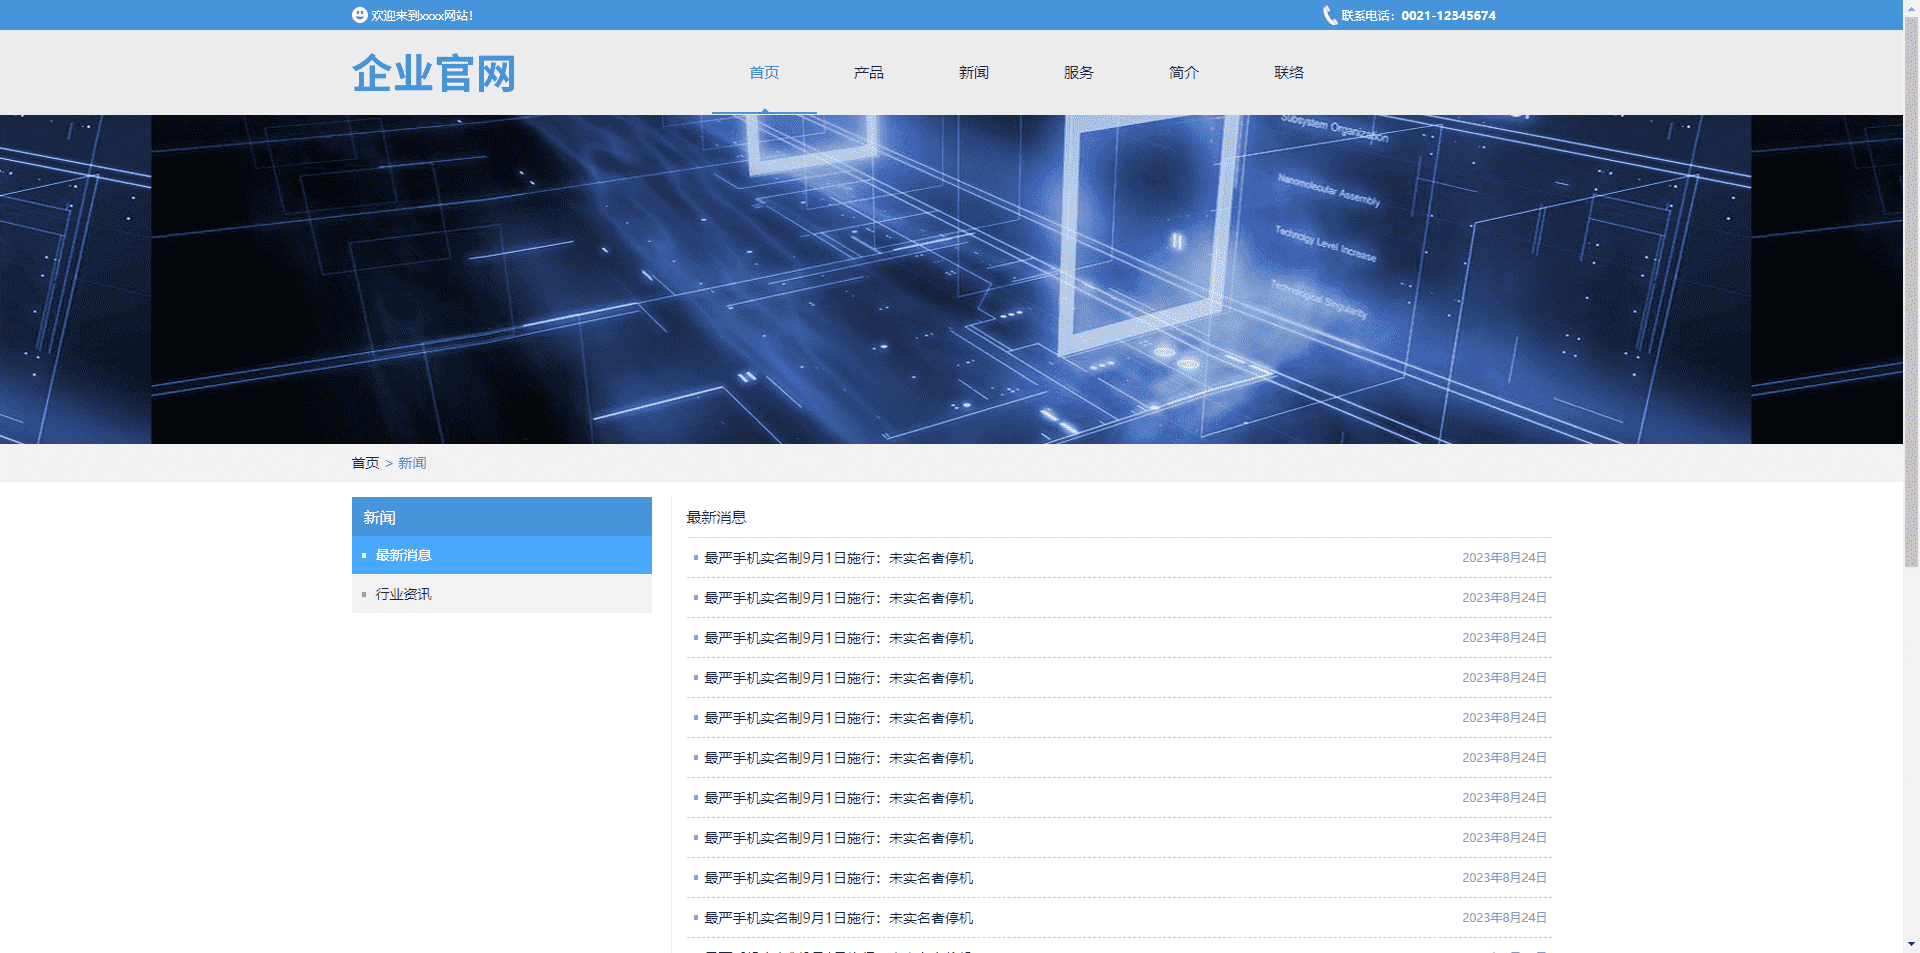The image size is (1920, 953).
Task: Open the 简介 navigation item
Action: point(1184,72)
